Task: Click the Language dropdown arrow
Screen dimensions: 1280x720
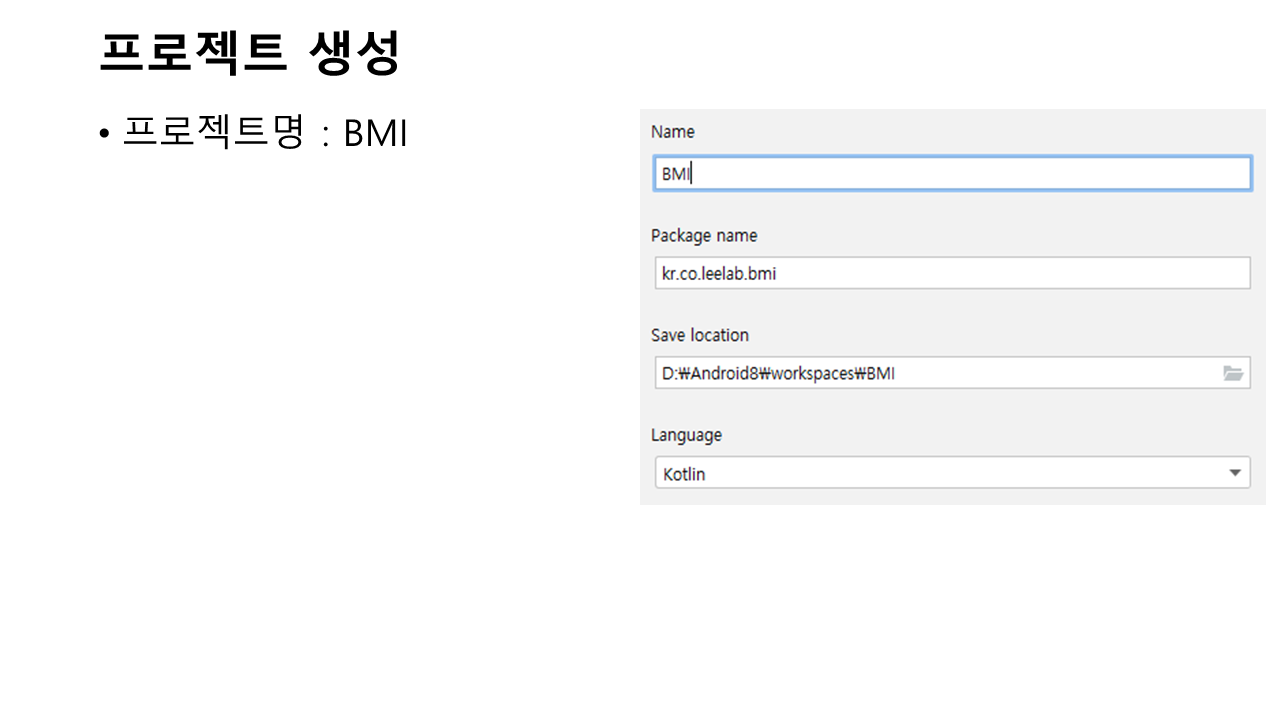Action: click(x=1235, y=473)
